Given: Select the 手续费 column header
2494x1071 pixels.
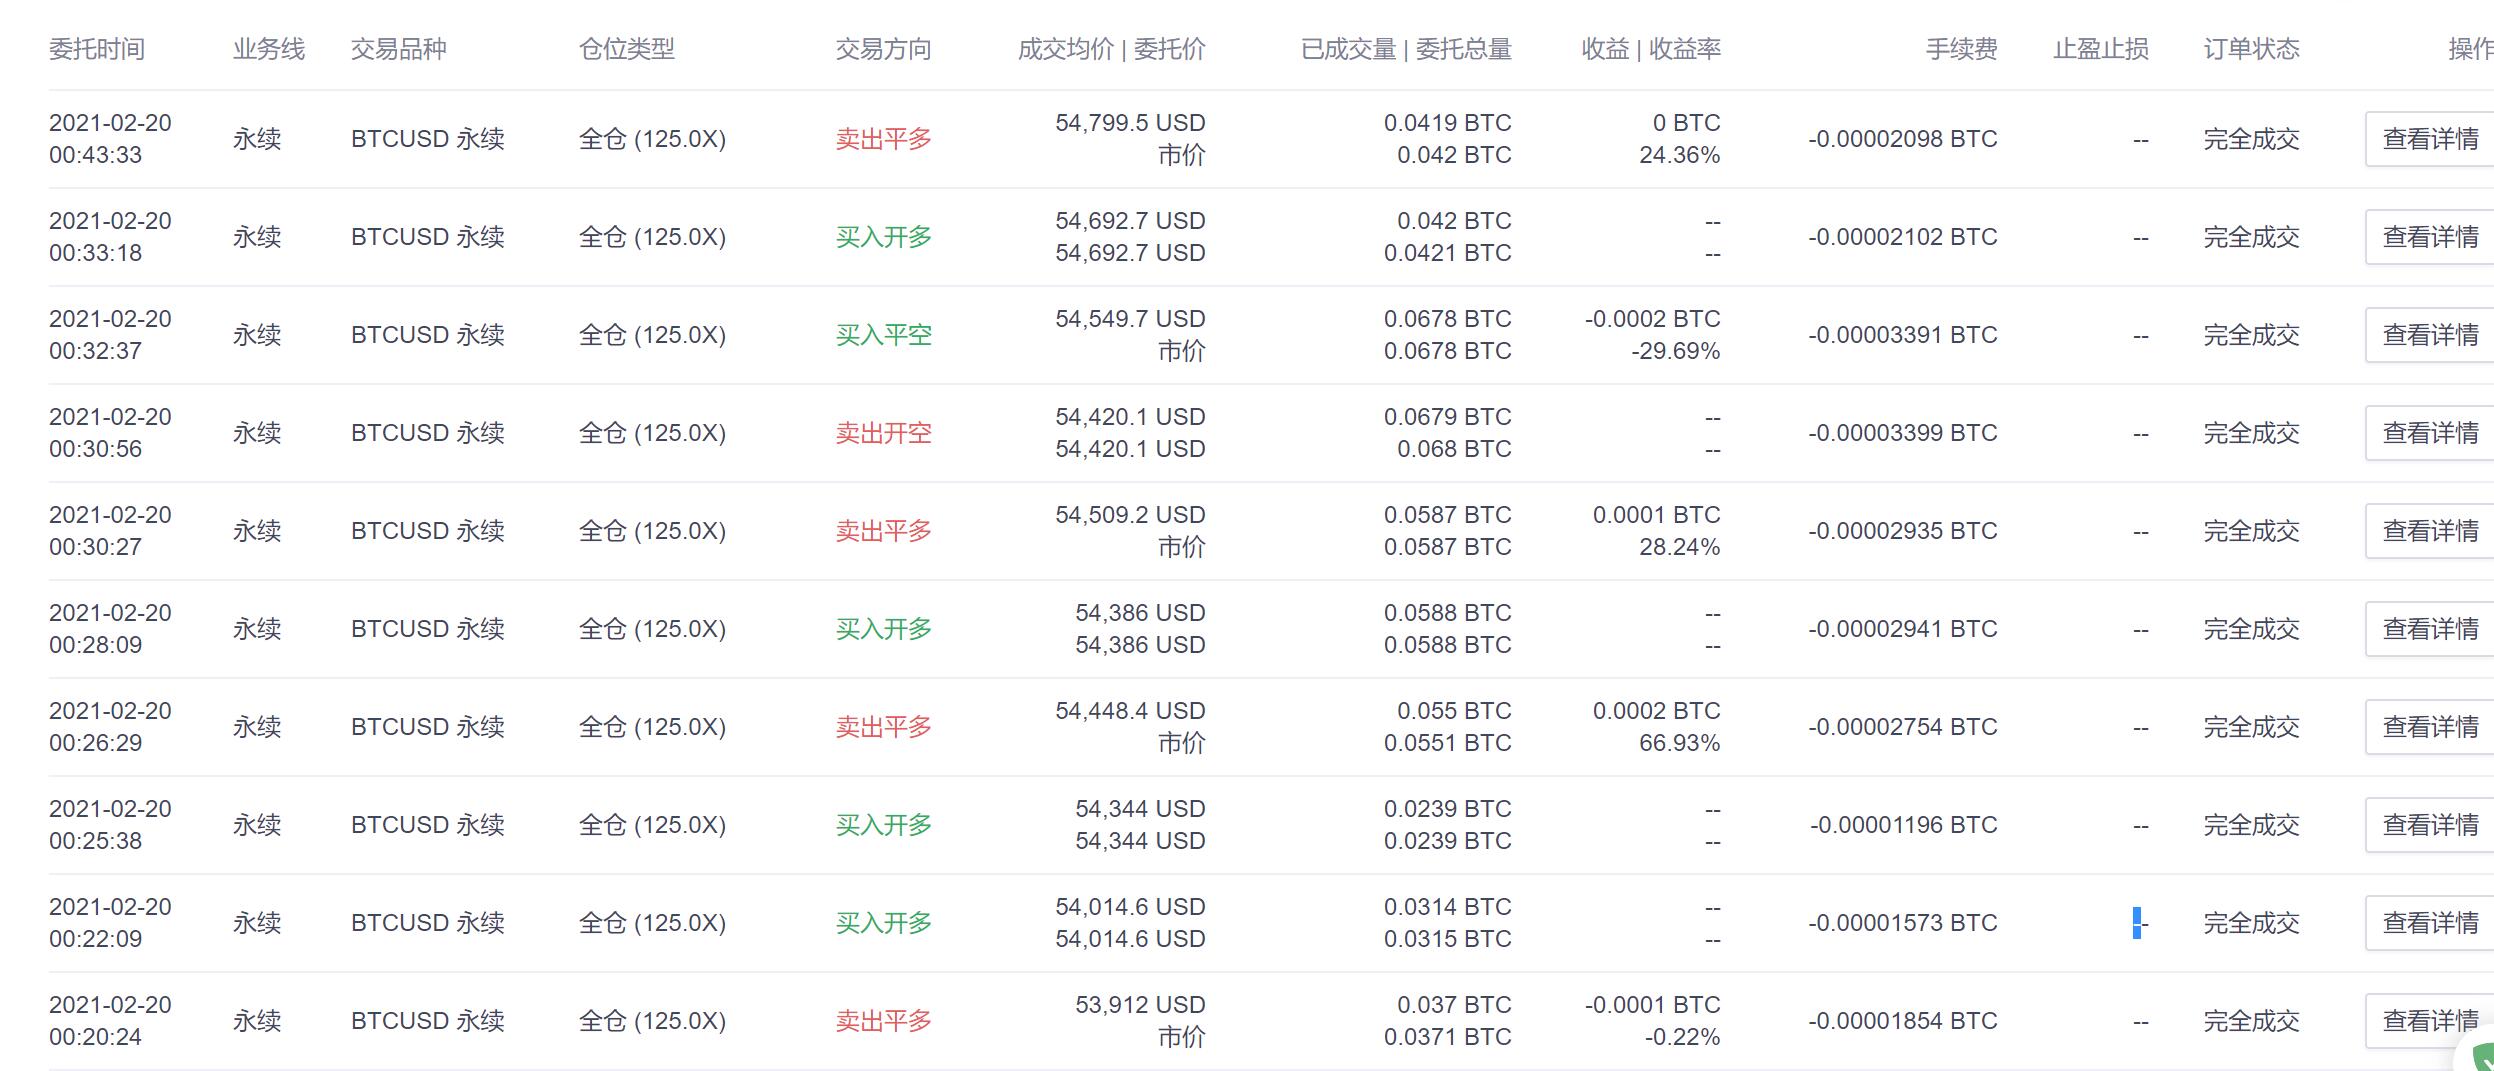Looking at the screenshot, I should [1961, 49].
